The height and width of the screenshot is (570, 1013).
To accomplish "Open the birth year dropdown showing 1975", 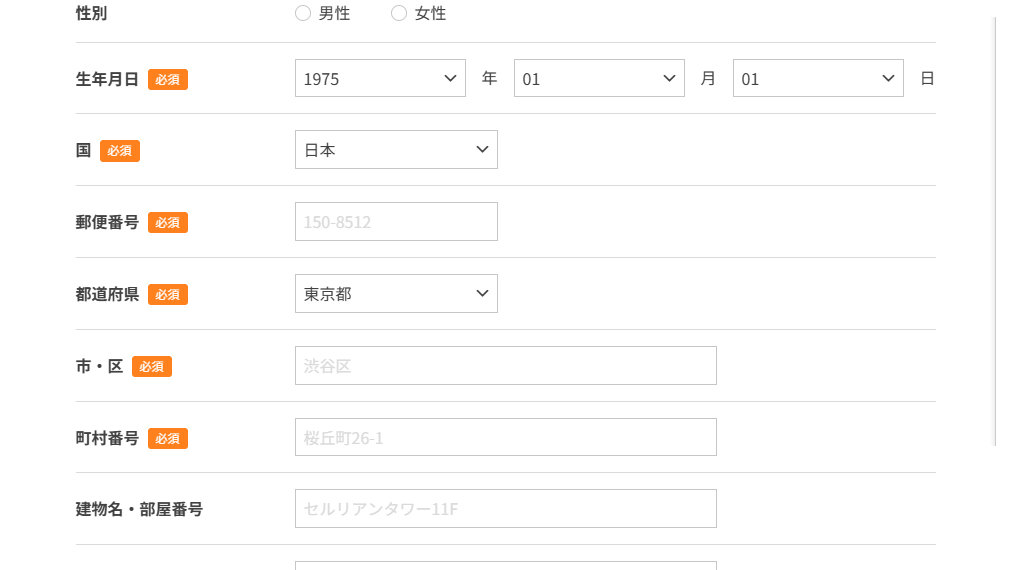I will coord(380,78).
